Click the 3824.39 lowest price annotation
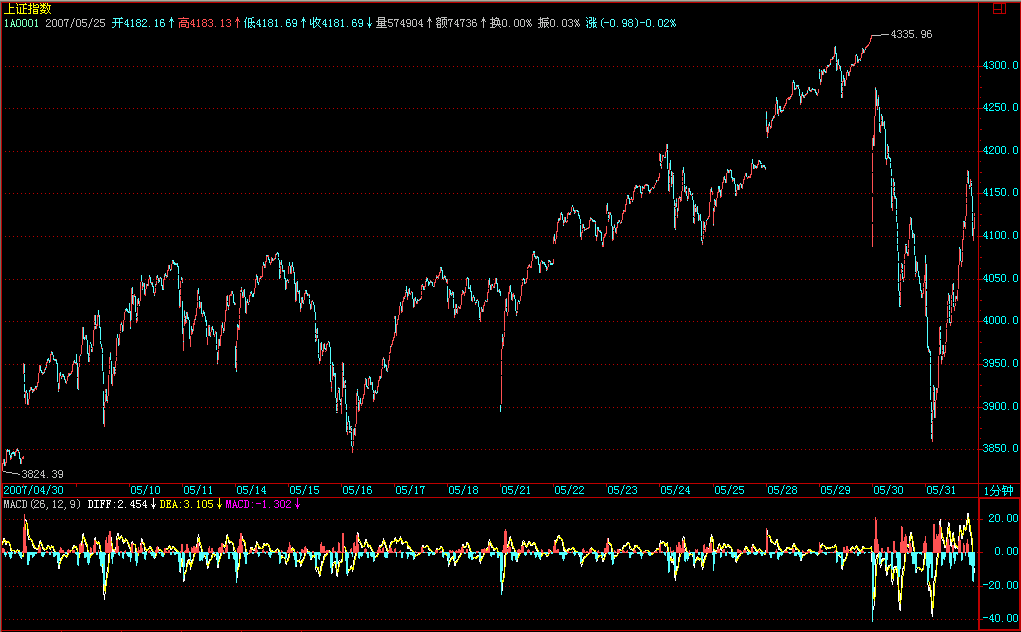This screenshot has width=1021, height=632. point(42,473)
